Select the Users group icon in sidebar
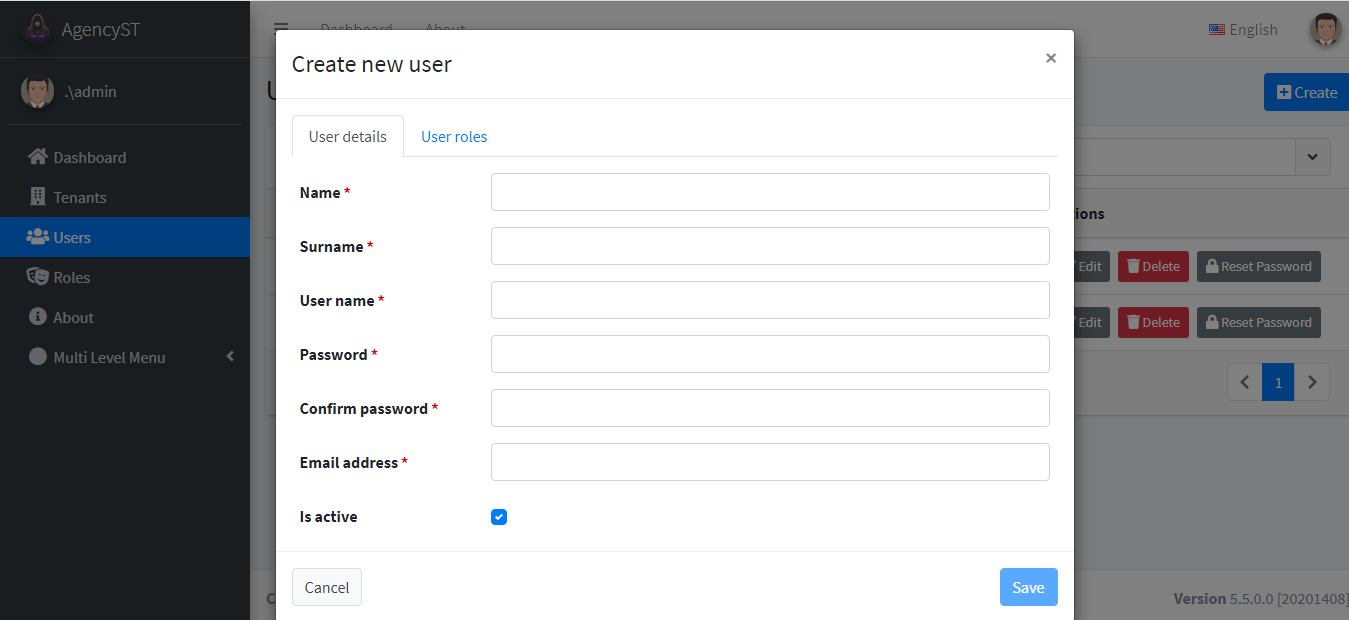 pyautogui.click(x=38, y=237)
